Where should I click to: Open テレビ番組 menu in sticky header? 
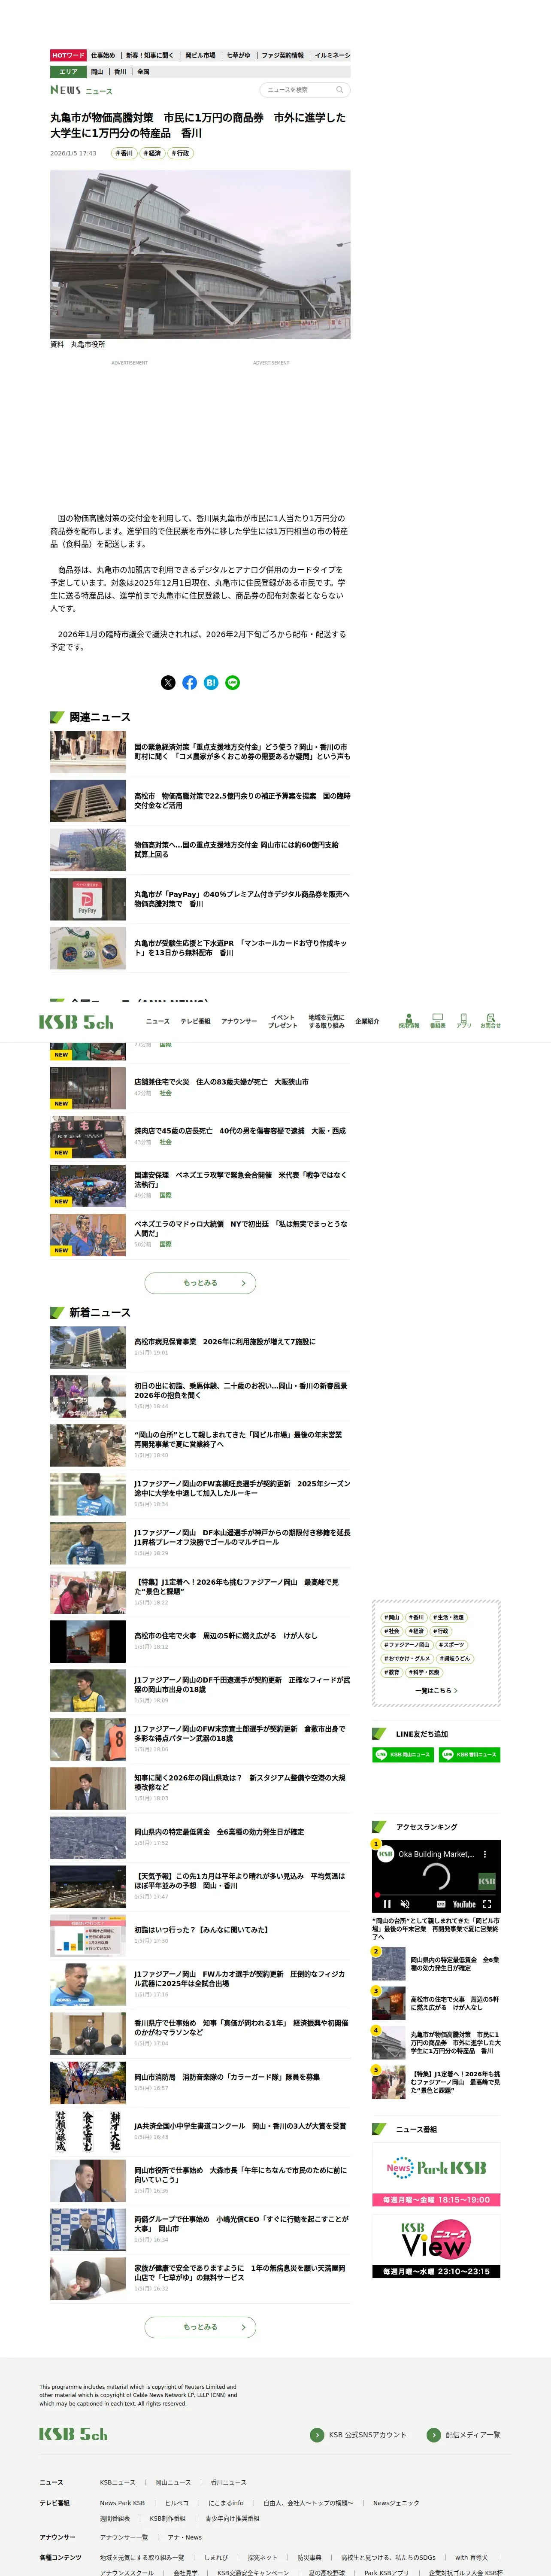point(195,1022)
